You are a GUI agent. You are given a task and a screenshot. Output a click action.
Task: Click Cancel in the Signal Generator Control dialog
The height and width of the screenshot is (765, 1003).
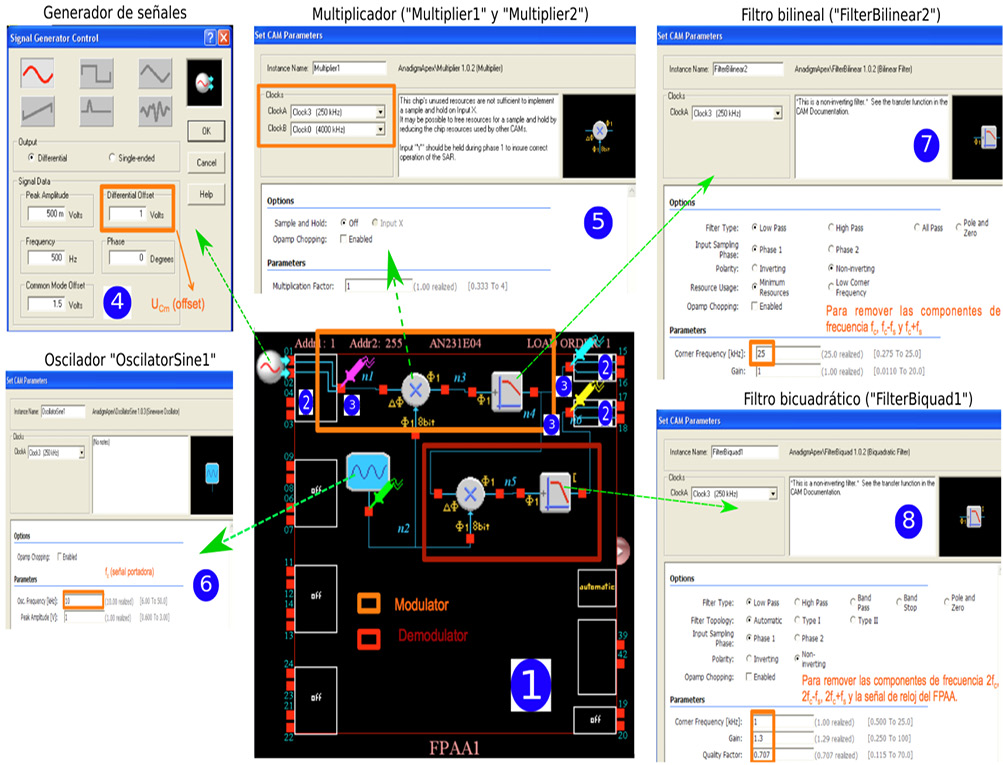click(205, 162)
